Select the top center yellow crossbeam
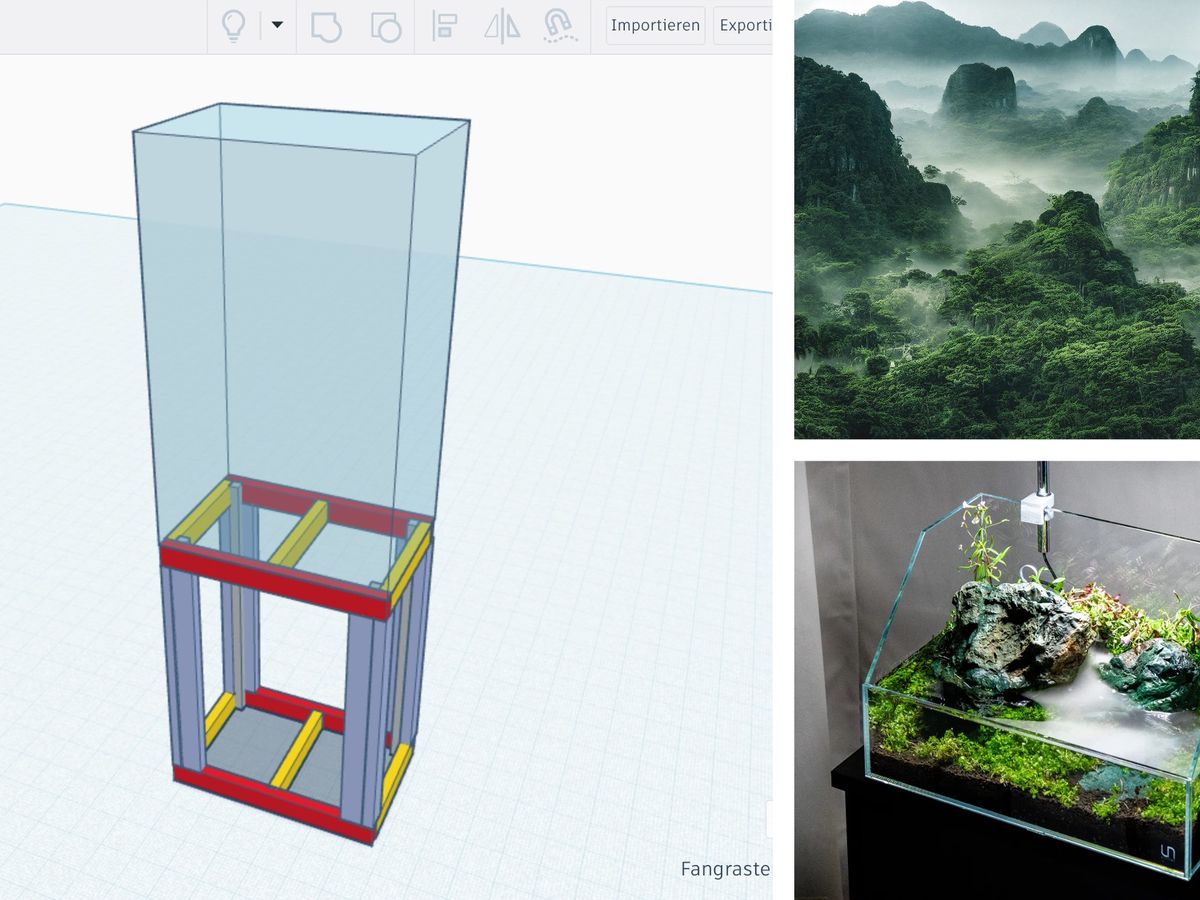 tap(297, 534)
